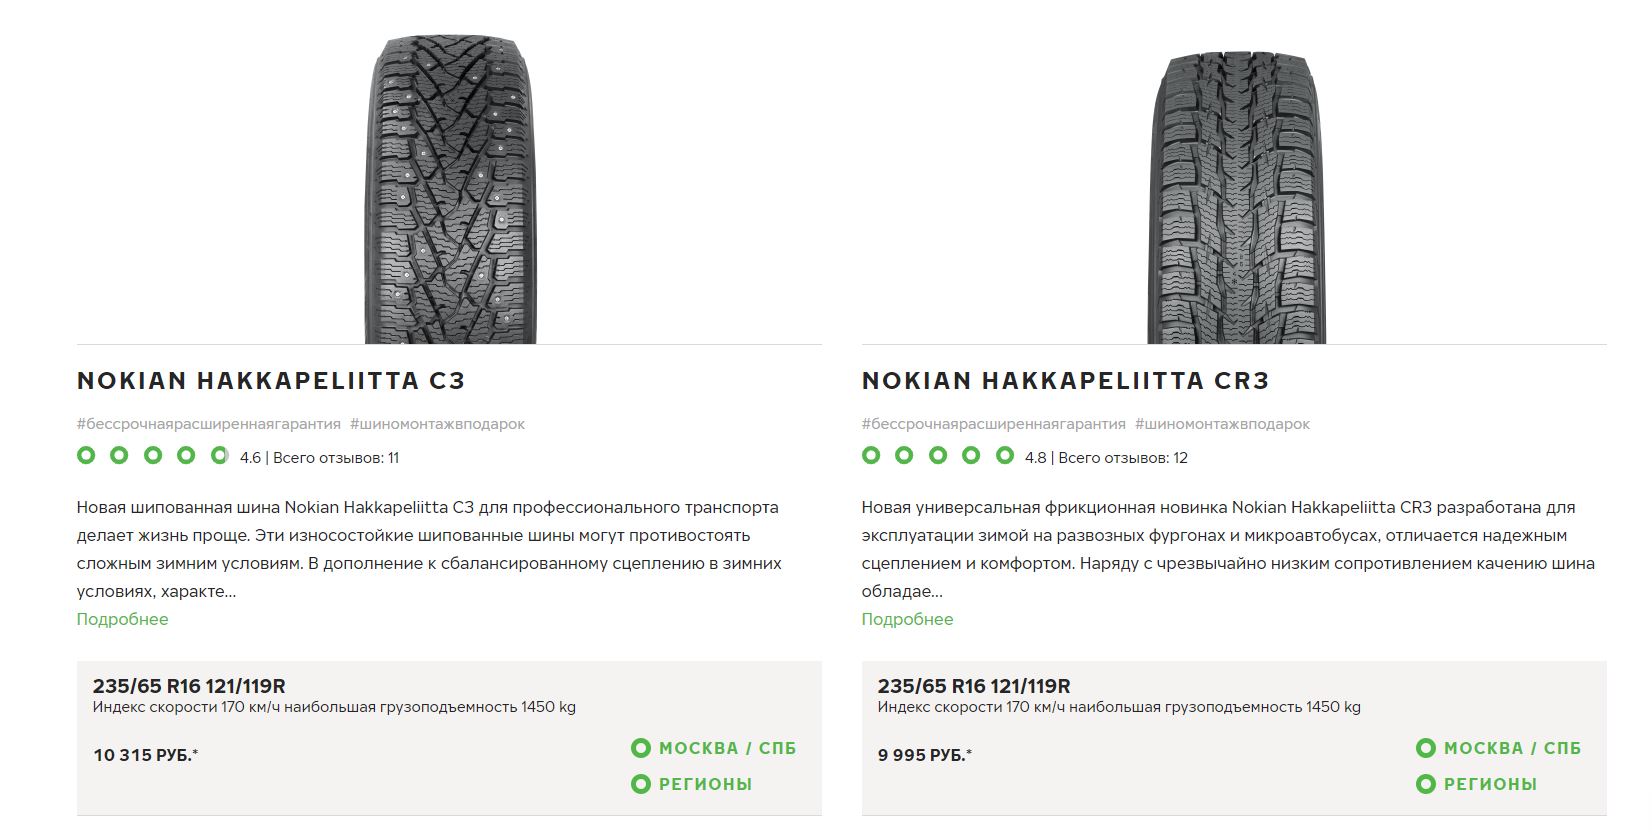
Task: Select Регионы option for C3 tire
Action: (693, 784)
